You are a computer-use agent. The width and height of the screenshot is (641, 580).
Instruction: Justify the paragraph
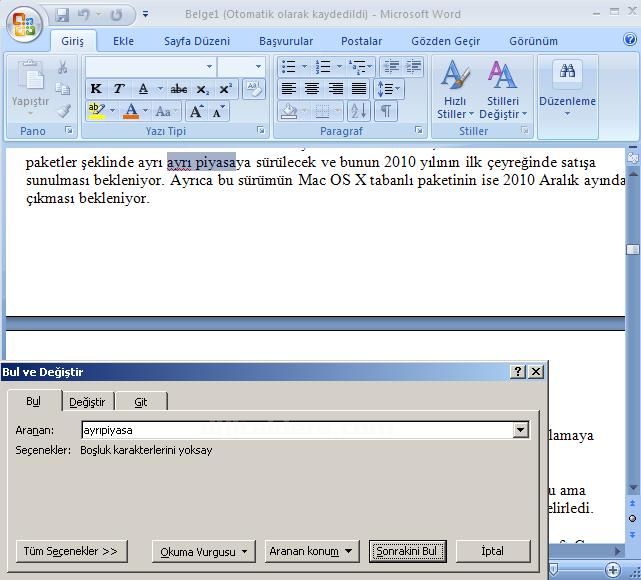359,89
